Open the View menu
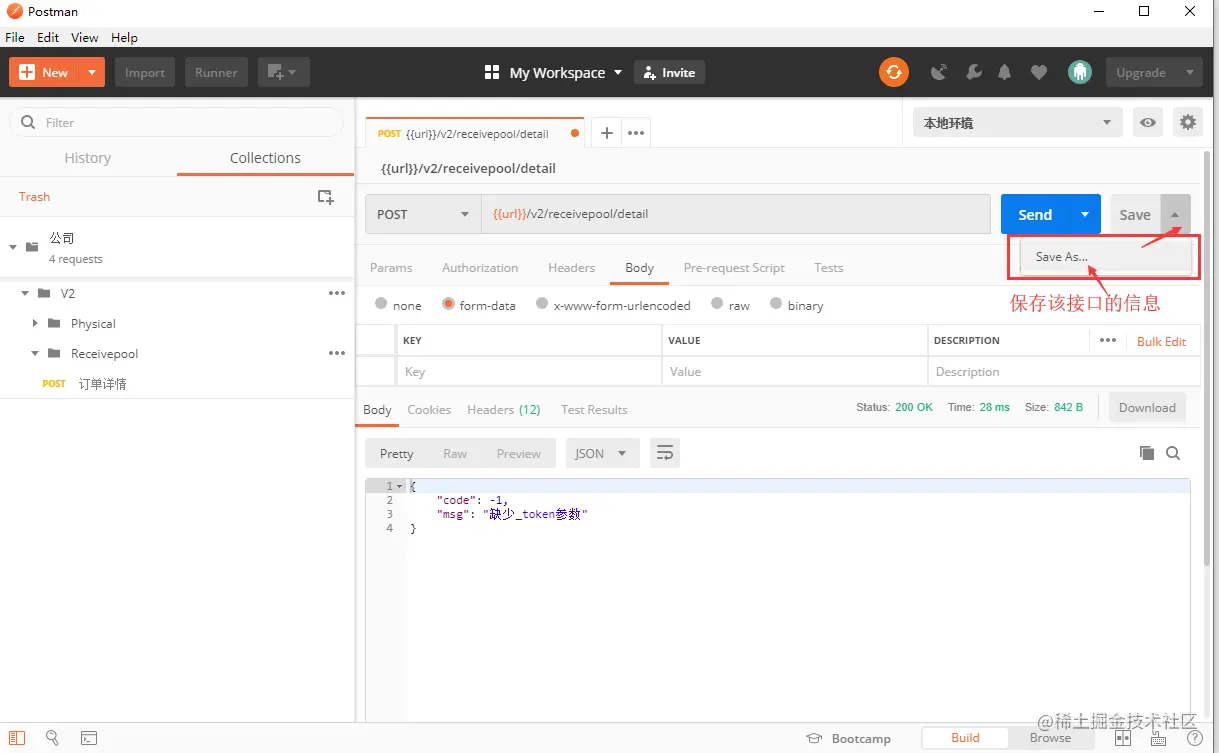The image size is (1219, 753). point(85,37)
